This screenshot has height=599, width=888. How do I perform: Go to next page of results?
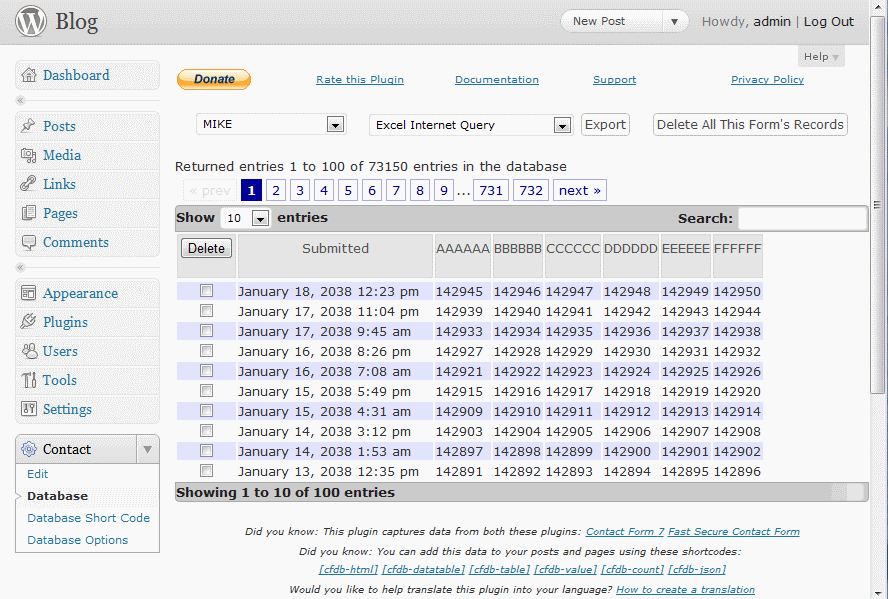coord(580,190)
